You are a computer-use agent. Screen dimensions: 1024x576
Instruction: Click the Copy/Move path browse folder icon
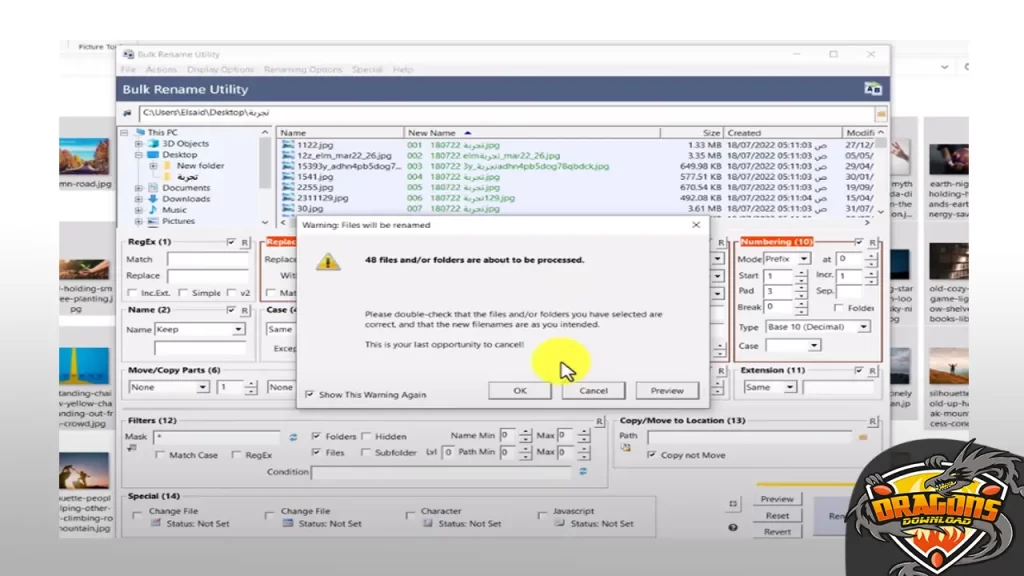point(862,437)
